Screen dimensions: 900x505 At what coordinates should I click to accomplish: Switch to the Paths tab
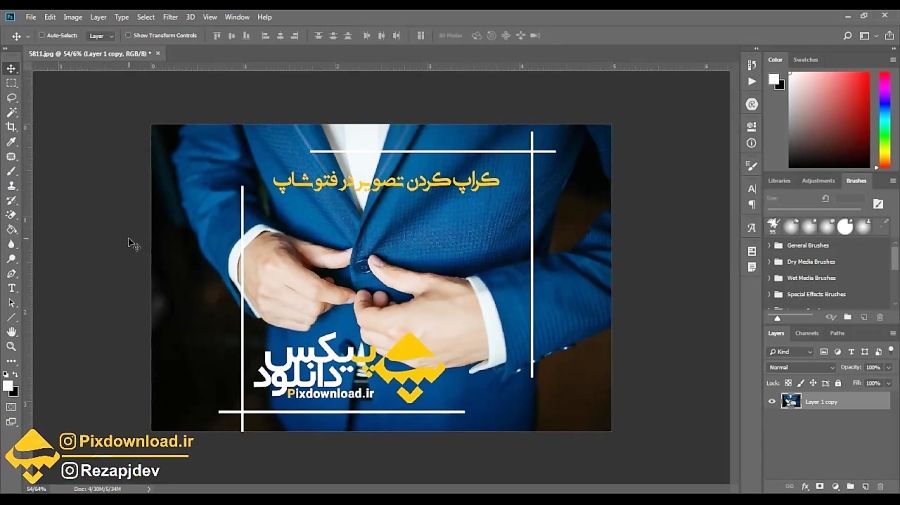837,333
